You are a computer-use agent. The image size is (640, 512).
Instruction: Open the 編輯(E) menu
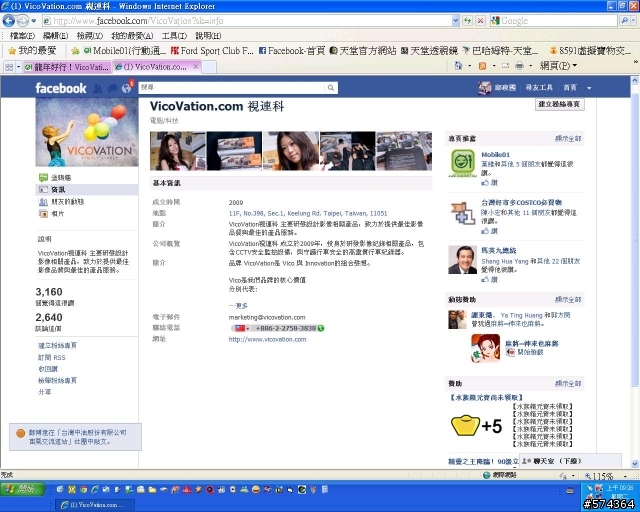click(x=55, y=36)
